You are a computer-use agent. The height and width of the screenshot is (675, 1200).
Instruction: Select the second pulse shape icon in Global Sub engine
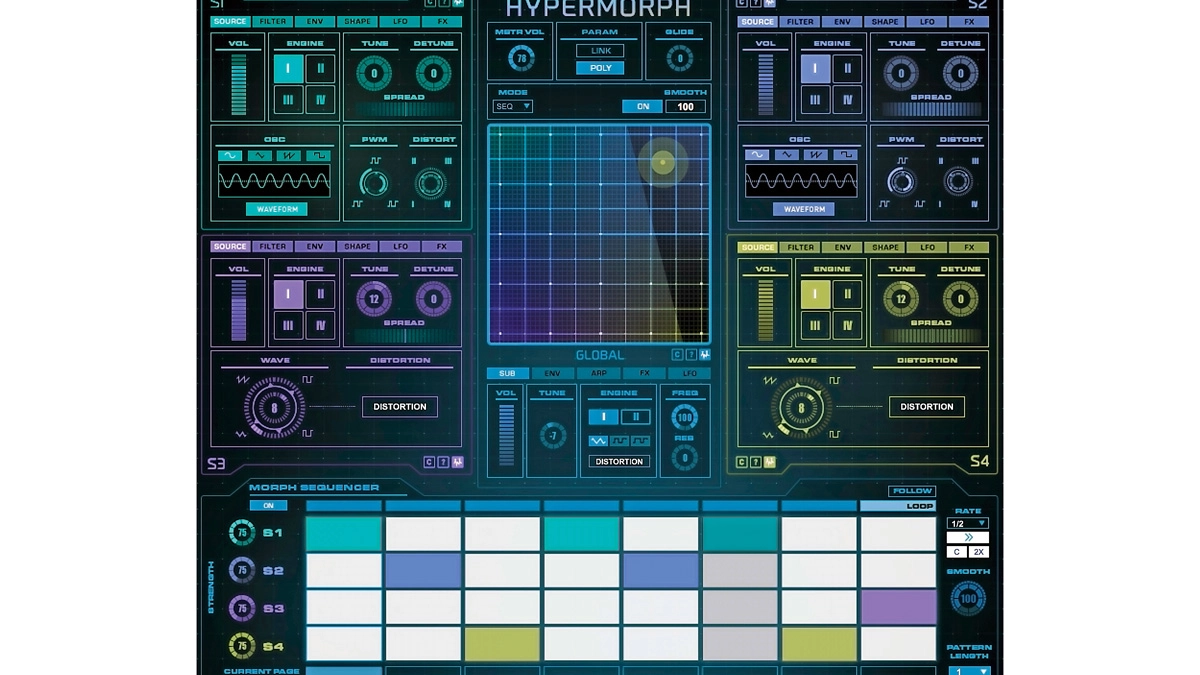pos(619,441)
